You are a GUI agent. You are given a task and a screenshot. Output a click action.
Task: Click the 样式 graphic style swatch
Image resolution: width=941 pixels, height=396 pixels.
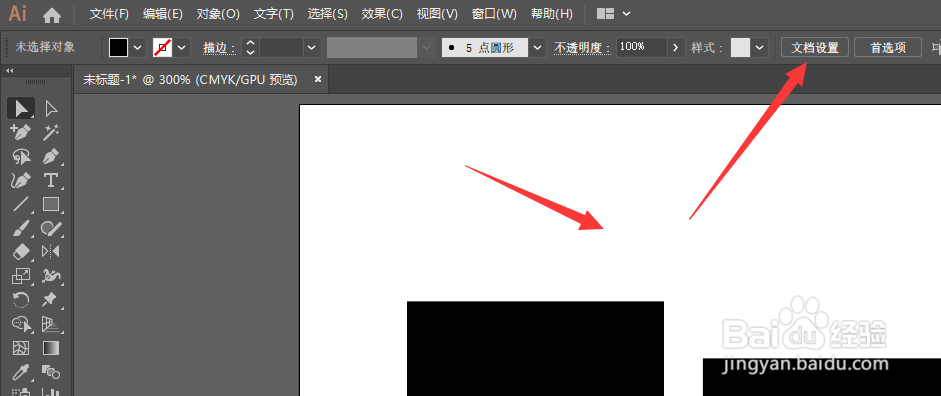741,47
